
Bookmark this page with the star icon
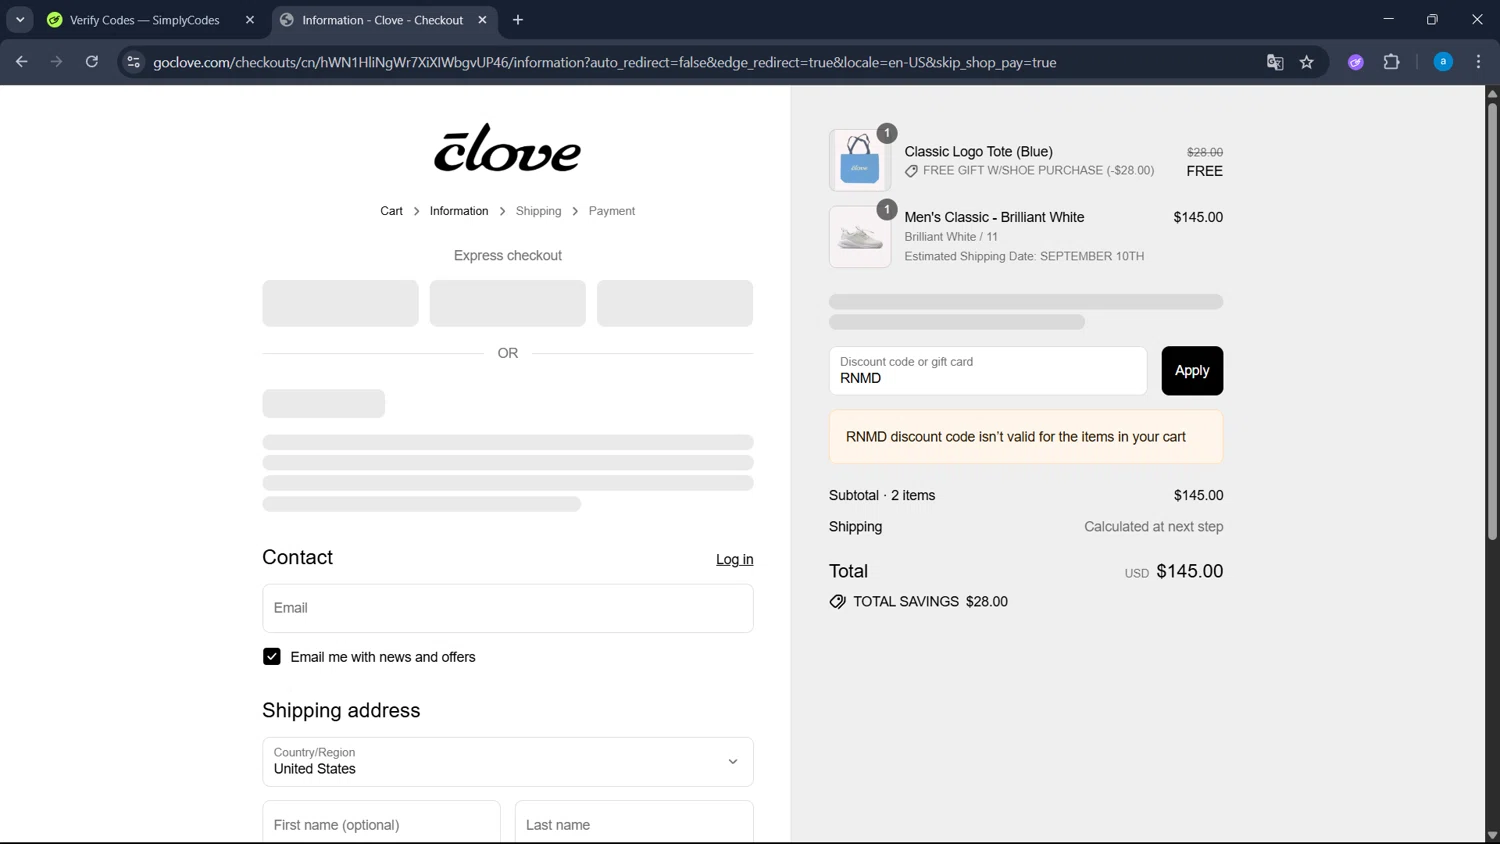pyautogui.click(x=1307, y=62)
